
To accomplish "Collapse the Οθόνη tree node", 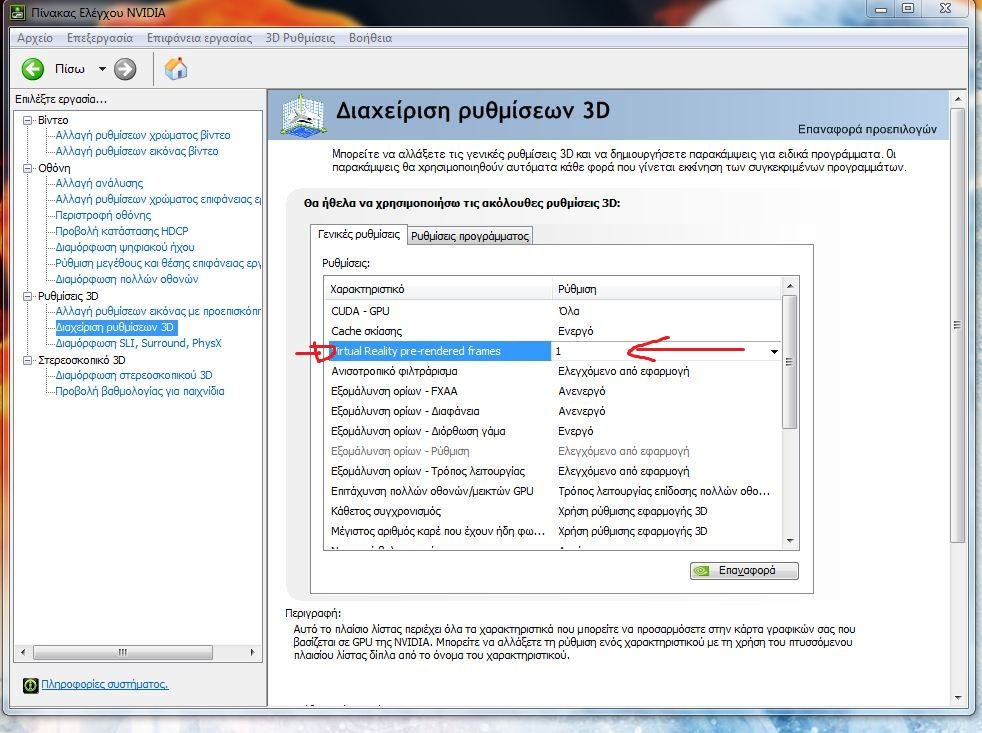I will click(x=27, y=168).
